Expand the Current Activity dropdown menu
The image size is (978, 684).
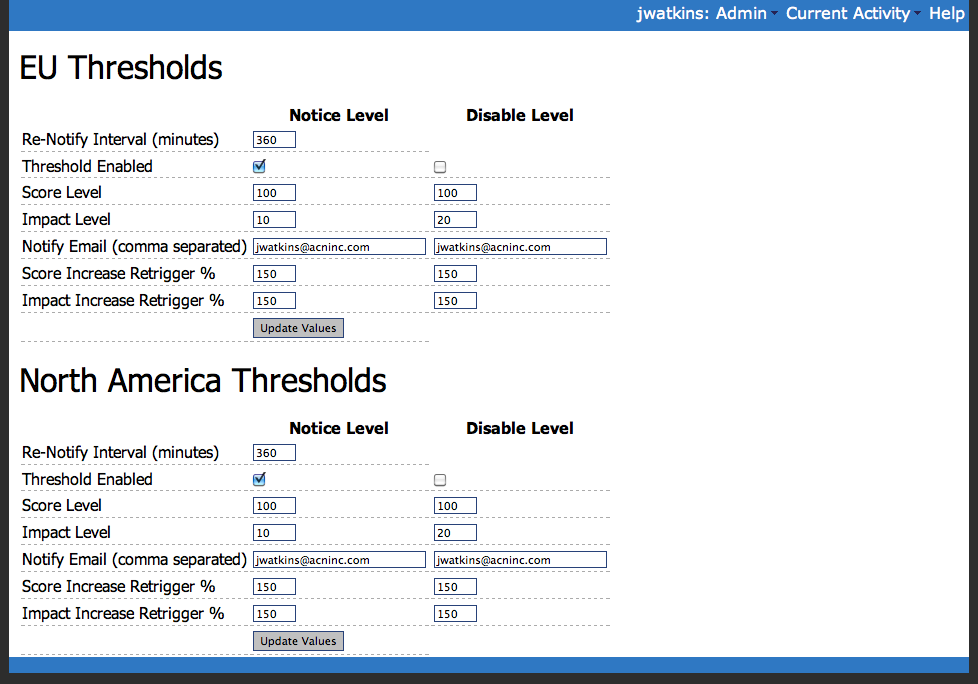click(x=853, y=14)
